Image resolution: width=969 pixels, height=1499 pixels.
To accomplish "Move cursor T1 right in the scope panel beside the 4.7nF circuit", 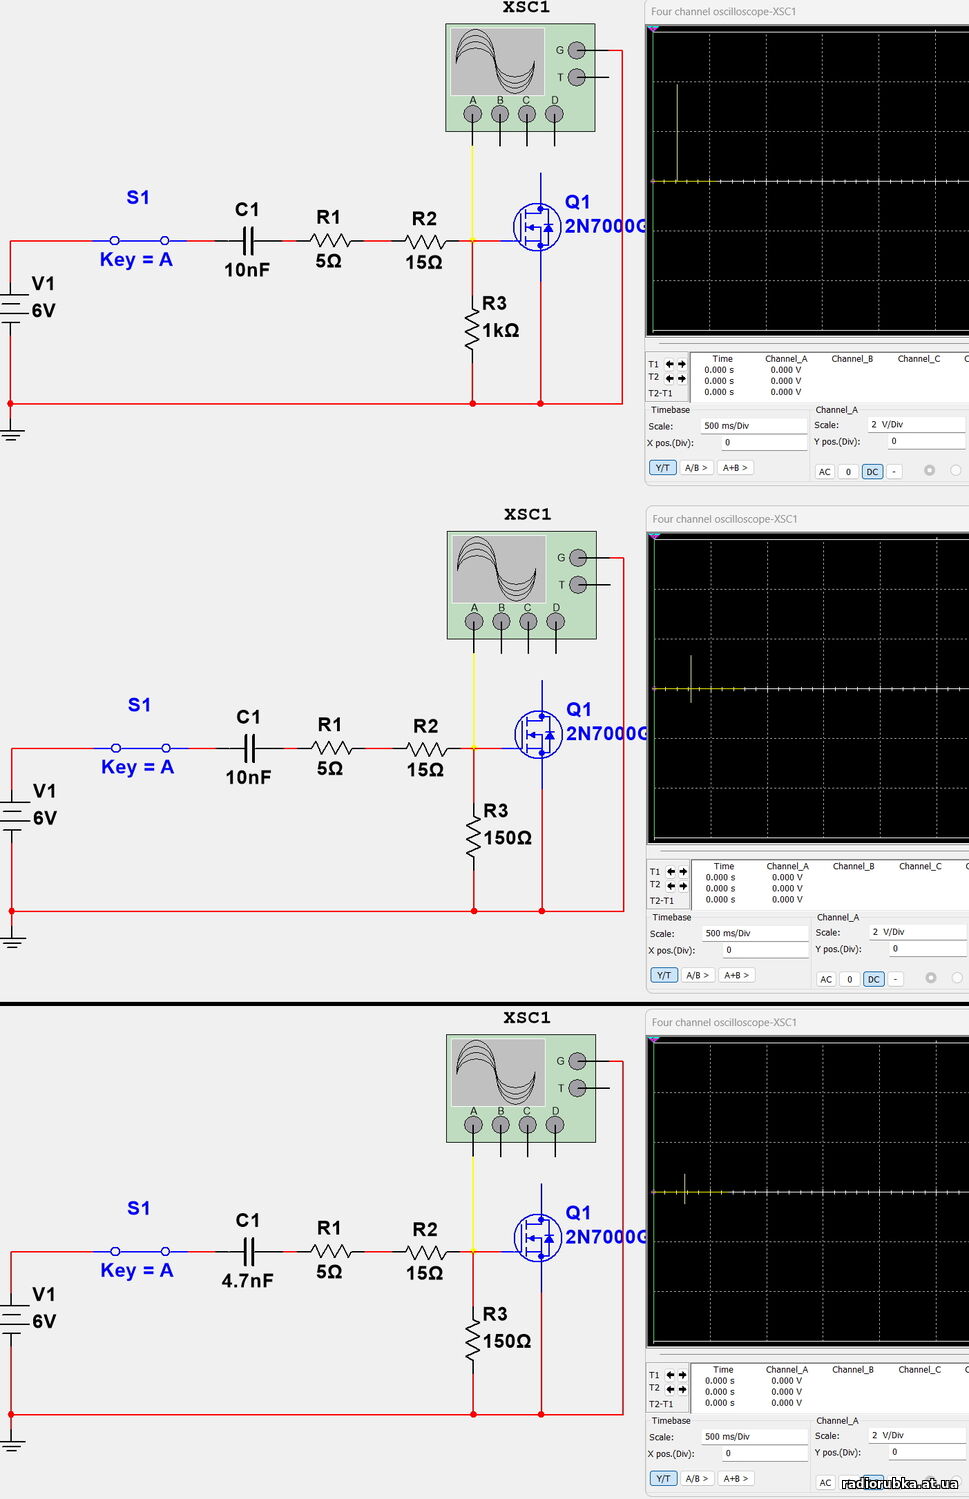I will pyautogui.click(x=683, y=1375).
